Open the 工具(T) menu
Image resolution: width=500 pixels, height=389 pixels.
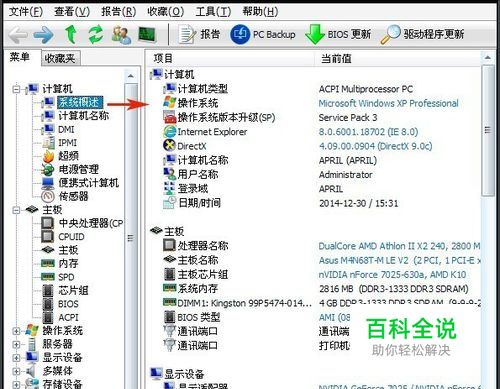(213, 12)
